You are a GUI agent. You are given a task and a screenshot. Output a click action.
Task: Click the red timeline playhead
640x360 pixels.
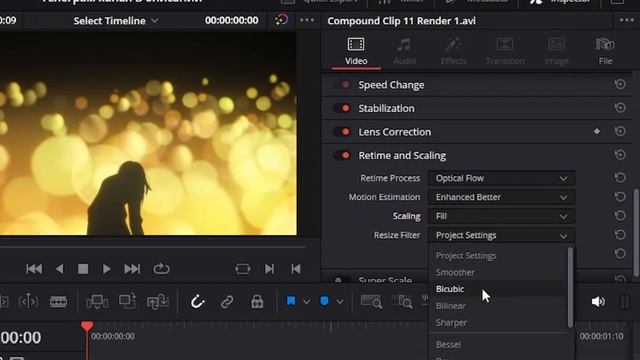pos(87,326)
